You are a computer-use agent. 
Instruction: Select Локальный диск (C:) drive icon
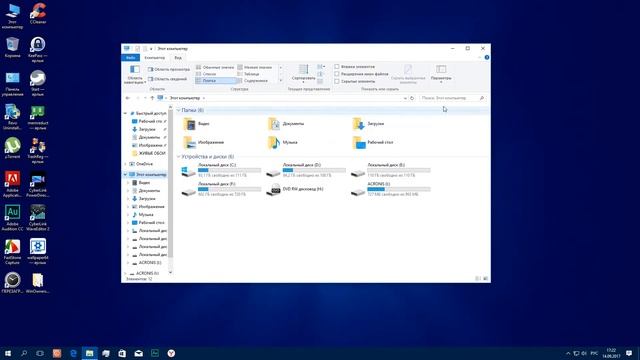pyautogui.click(x=188, y=171)
